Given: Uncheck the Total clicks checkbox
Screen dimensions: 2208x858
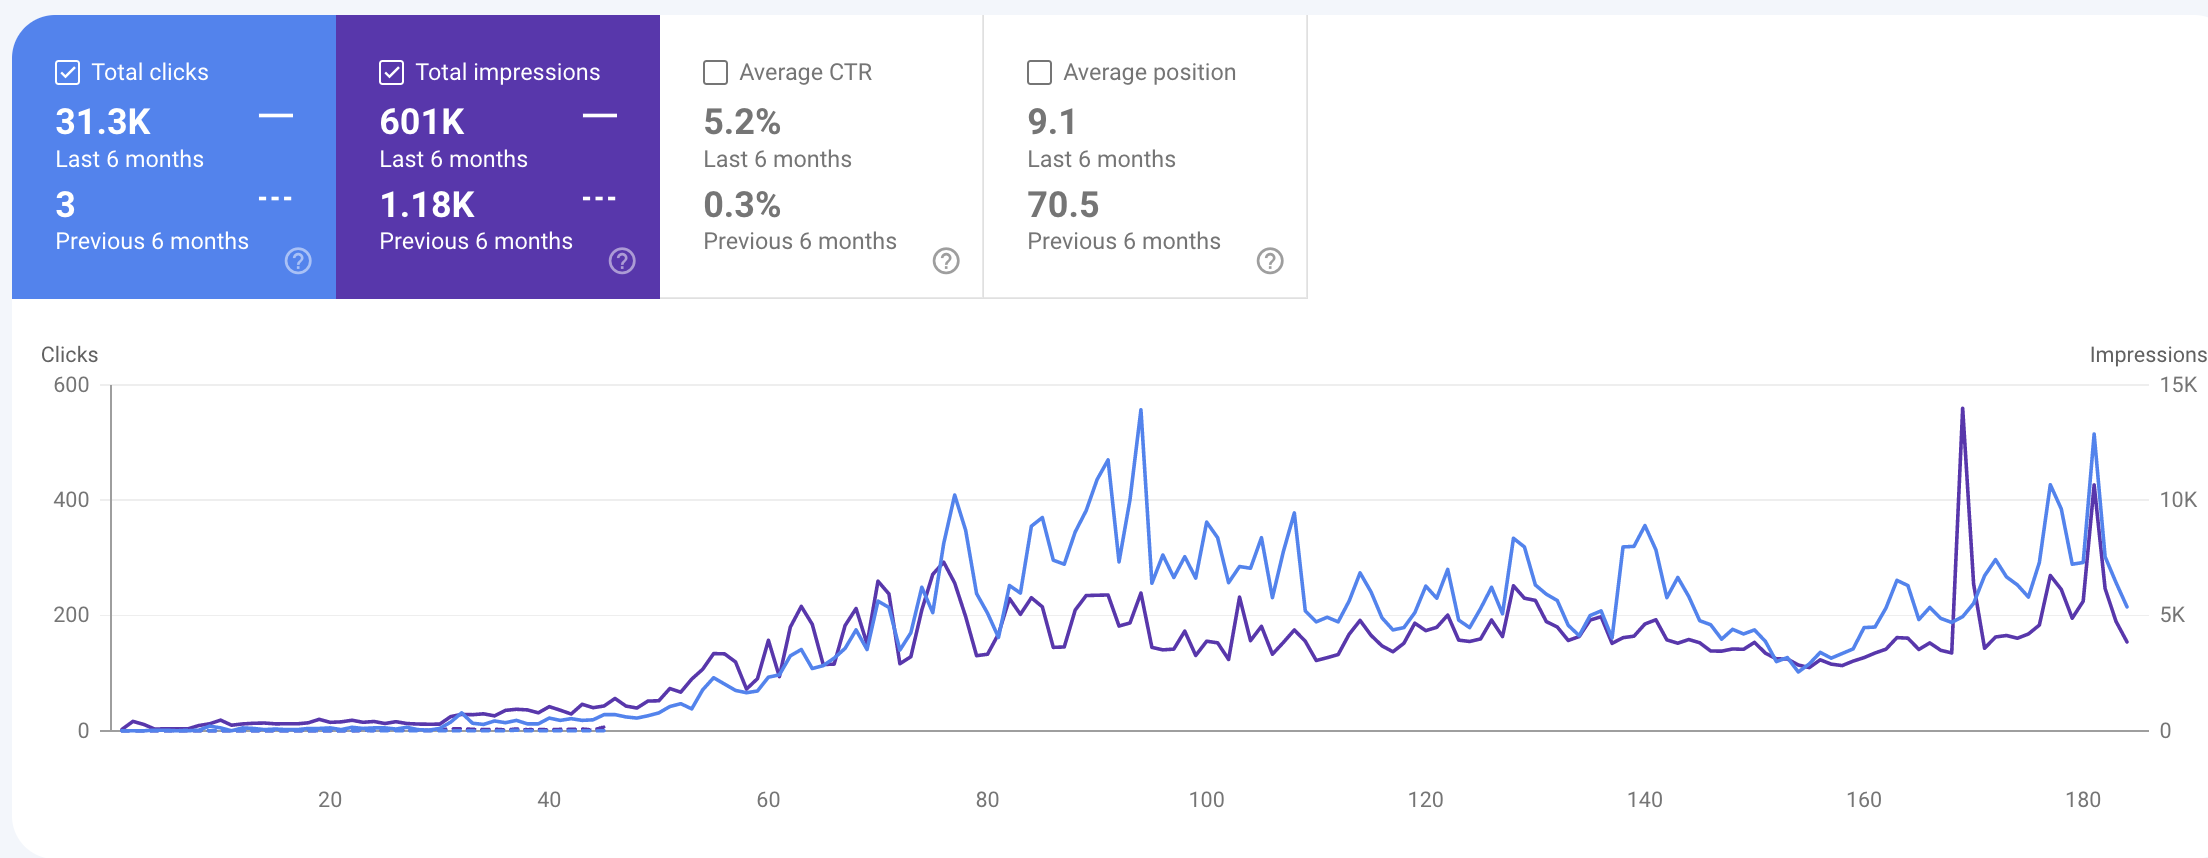Looking at the screenshot, I should (x=68, y=72).
